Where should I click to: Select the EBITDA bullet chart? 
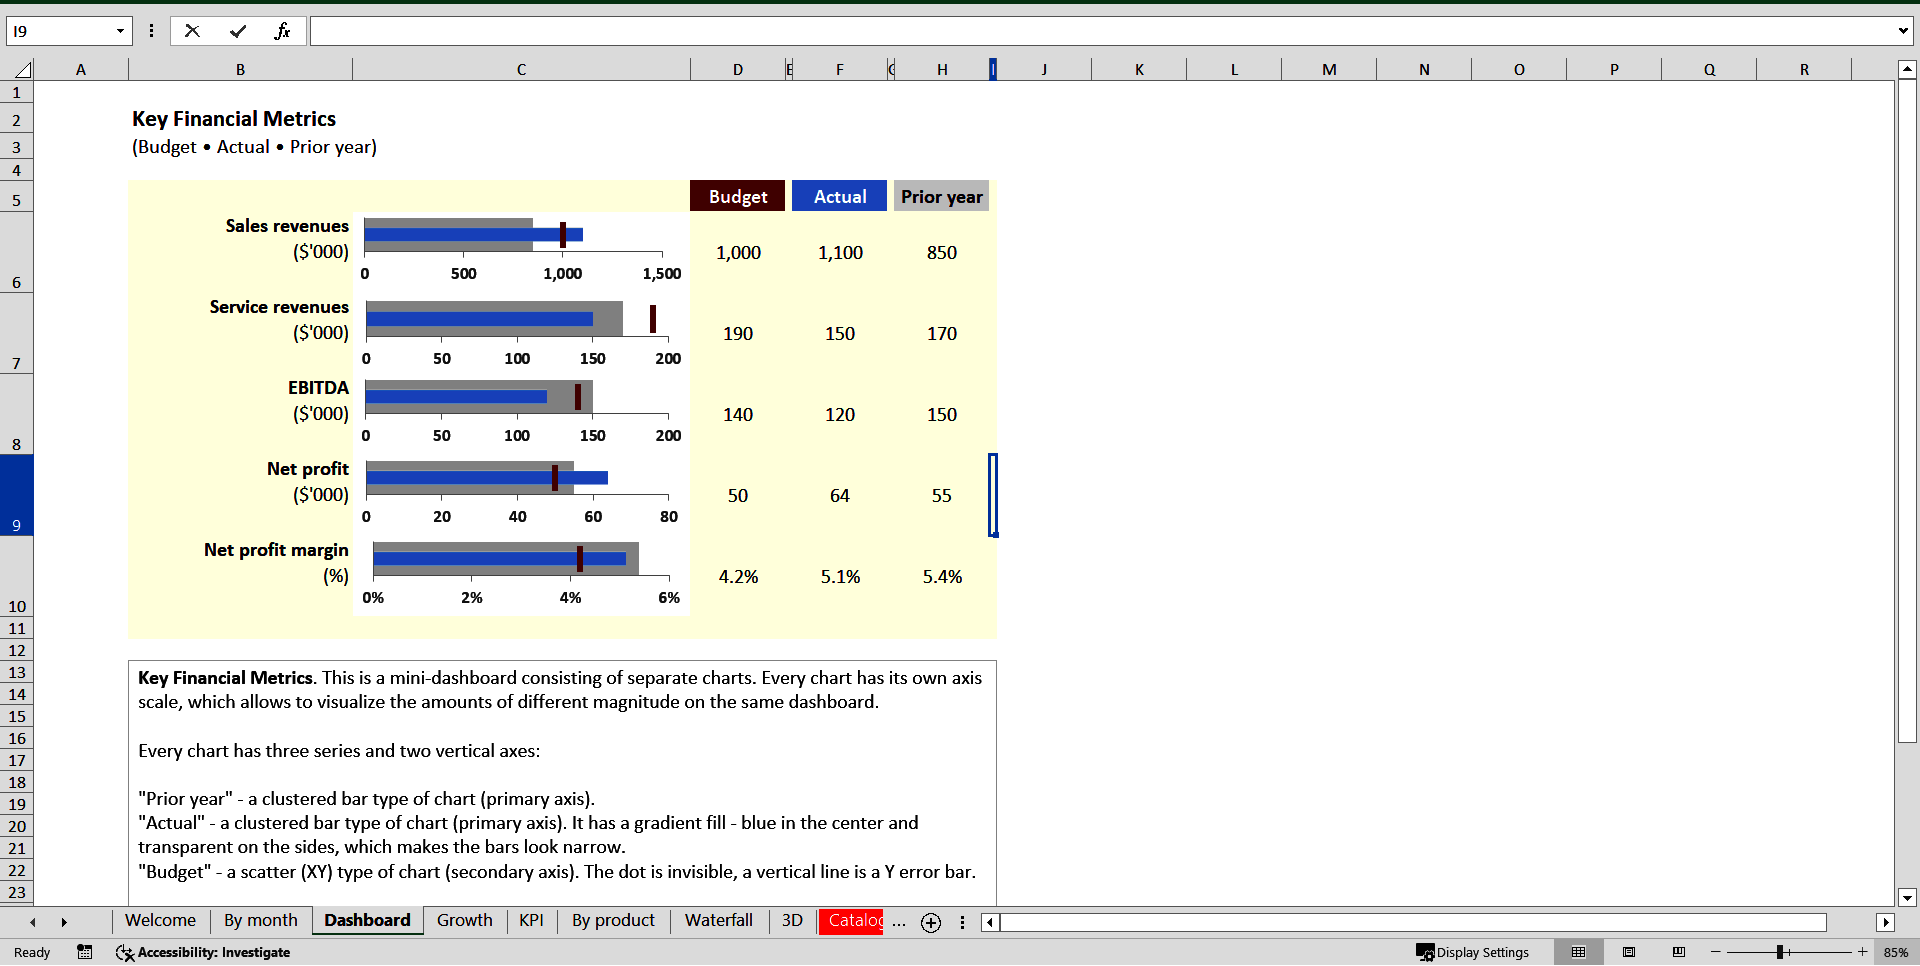[521, 413]
